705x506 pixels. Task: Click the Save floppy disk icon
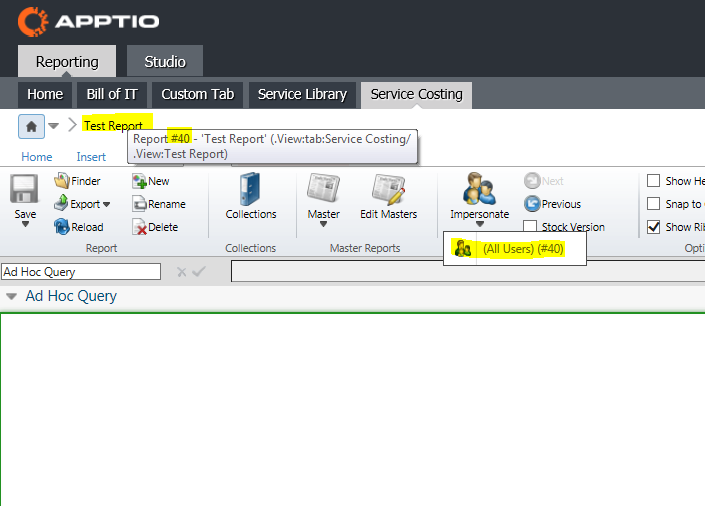point(24,189)
